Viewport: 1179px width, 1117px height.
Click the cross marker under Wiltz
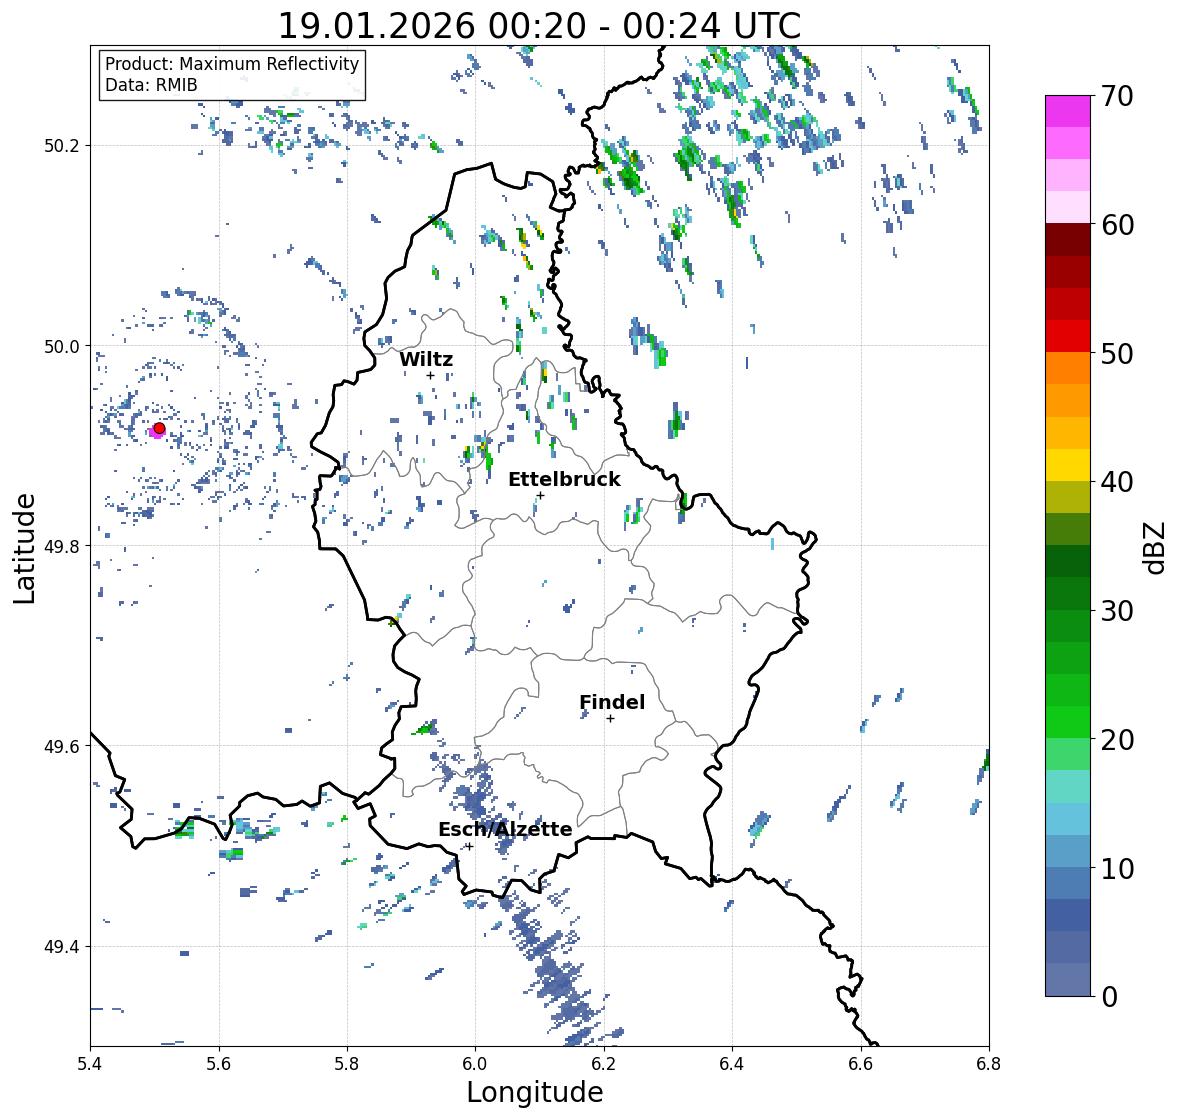pyautogui.click(x=431, y=376)
